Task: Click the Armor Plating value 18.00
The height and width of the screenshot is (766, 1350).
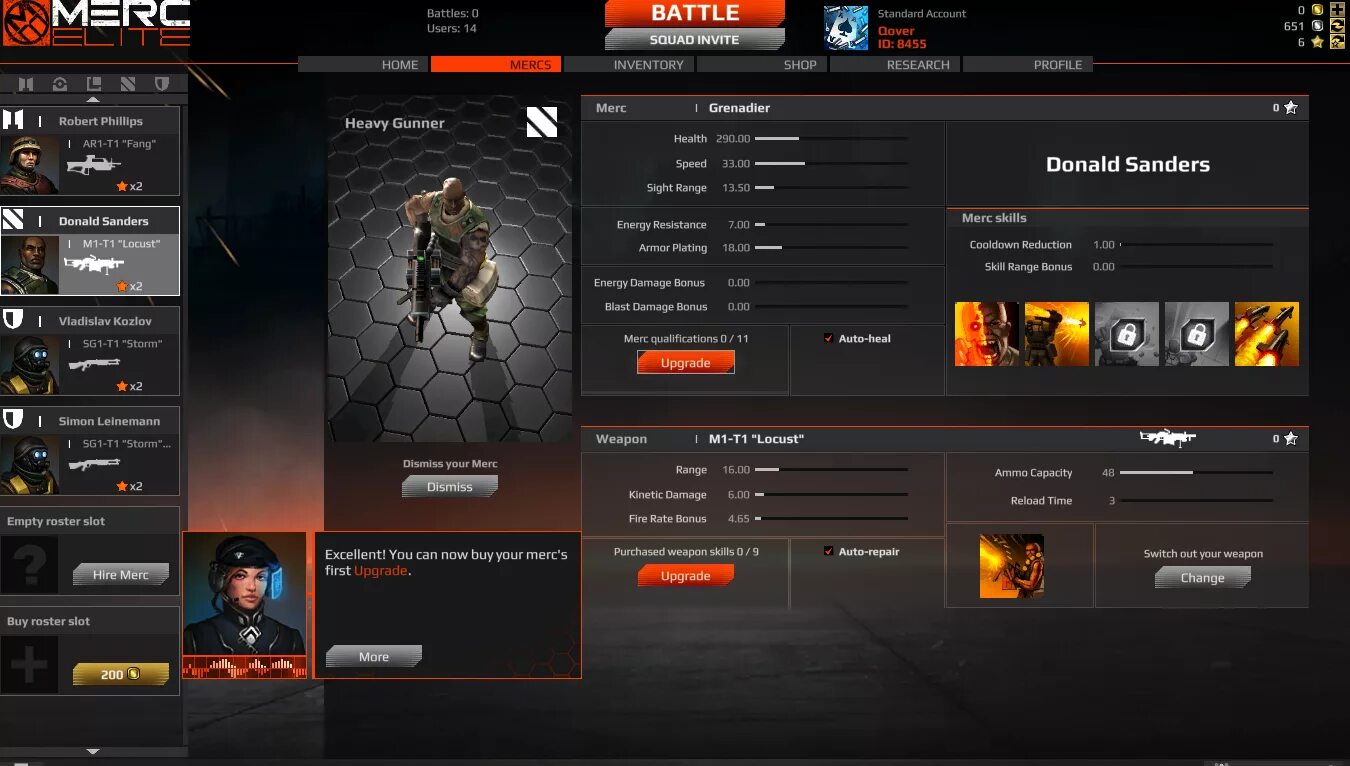Action: 735,248
